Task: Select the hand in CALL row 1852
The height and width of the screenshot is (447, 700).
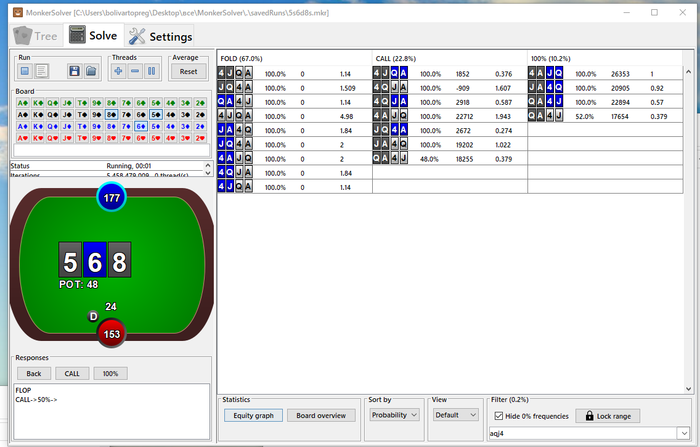Action: tap(390, 74)
